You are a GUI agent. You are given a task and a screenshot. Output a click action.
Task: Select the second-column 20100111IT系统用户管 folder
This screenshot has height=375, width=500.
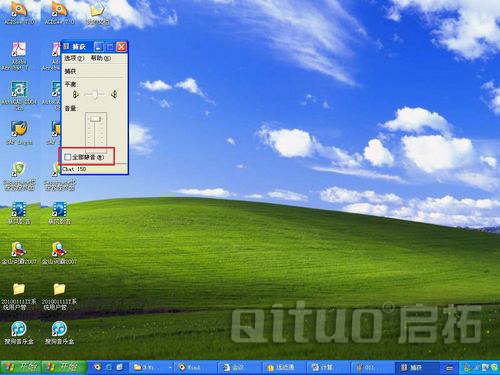coord(59,296)
